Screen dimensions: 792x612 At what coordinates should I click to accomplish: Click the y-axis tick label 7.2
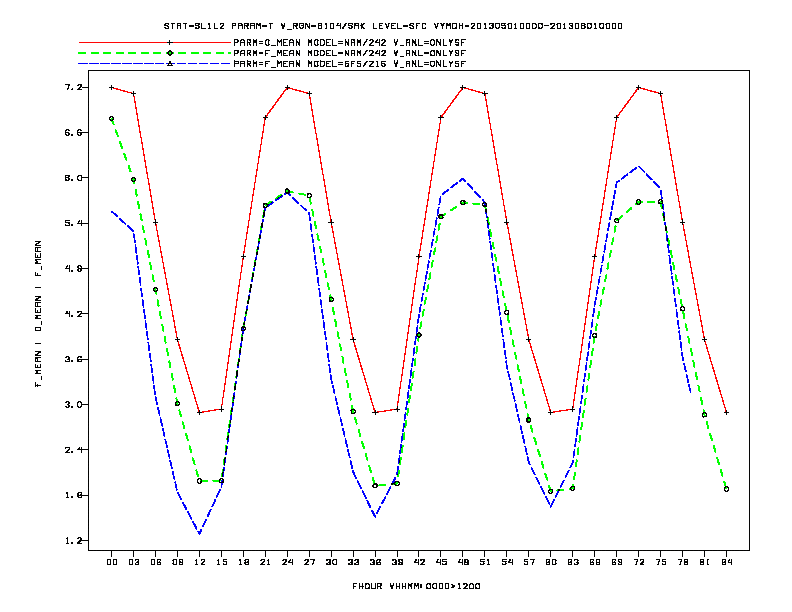pyautogui.click(x=73, y=87)
